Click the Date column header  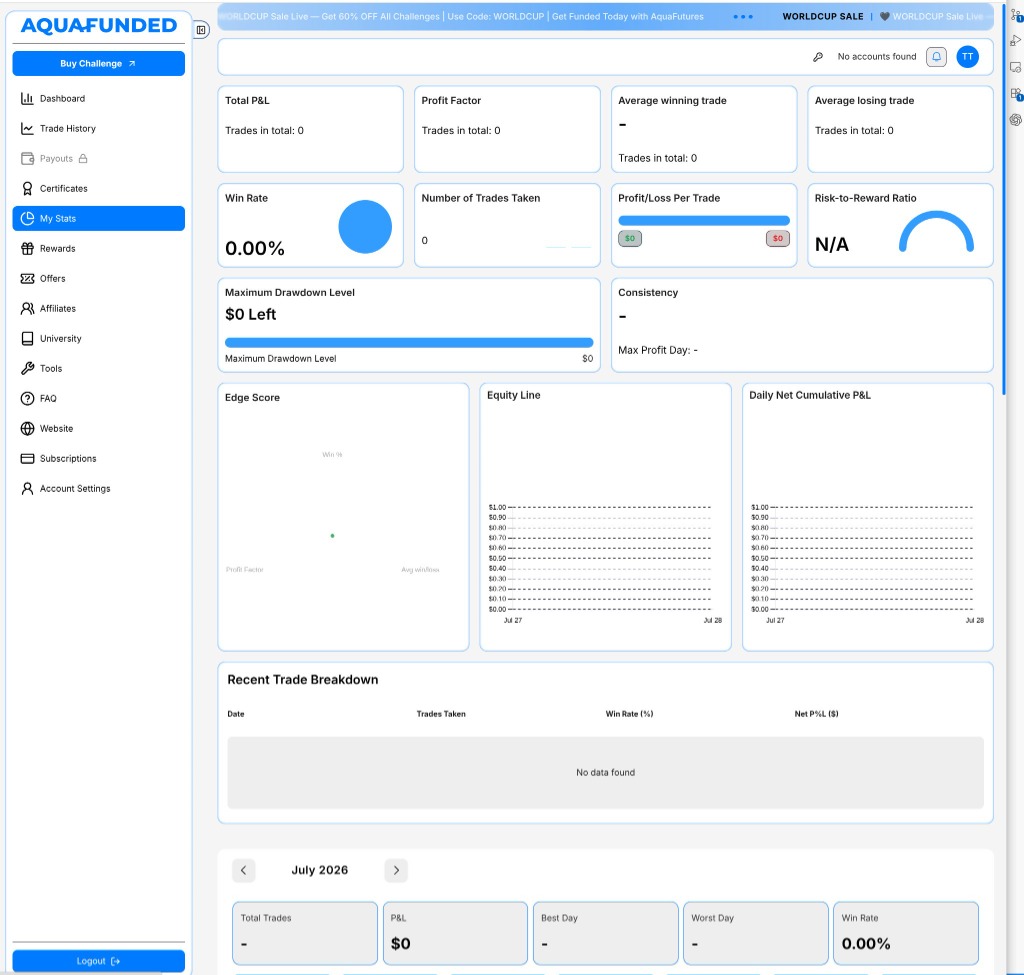pos(236,714)
